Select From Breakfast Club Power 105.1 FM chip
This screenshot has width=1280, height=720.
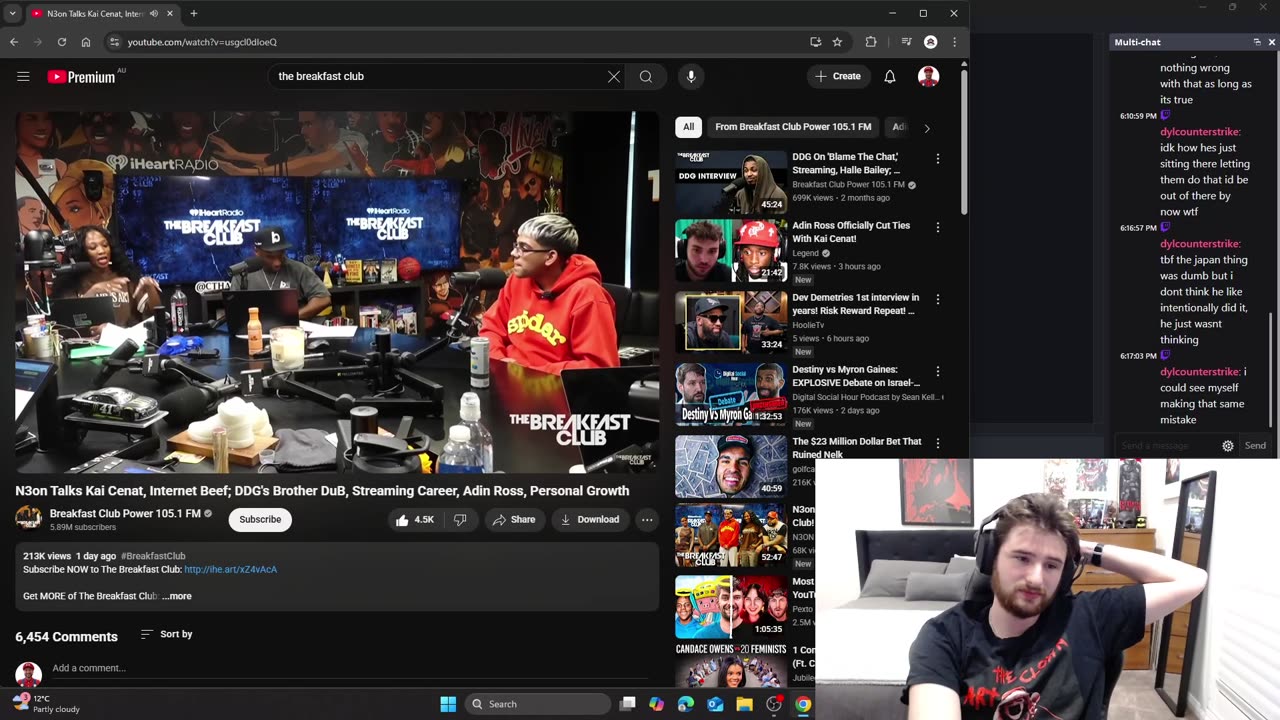pyautogui.click(x=793, y=127)
